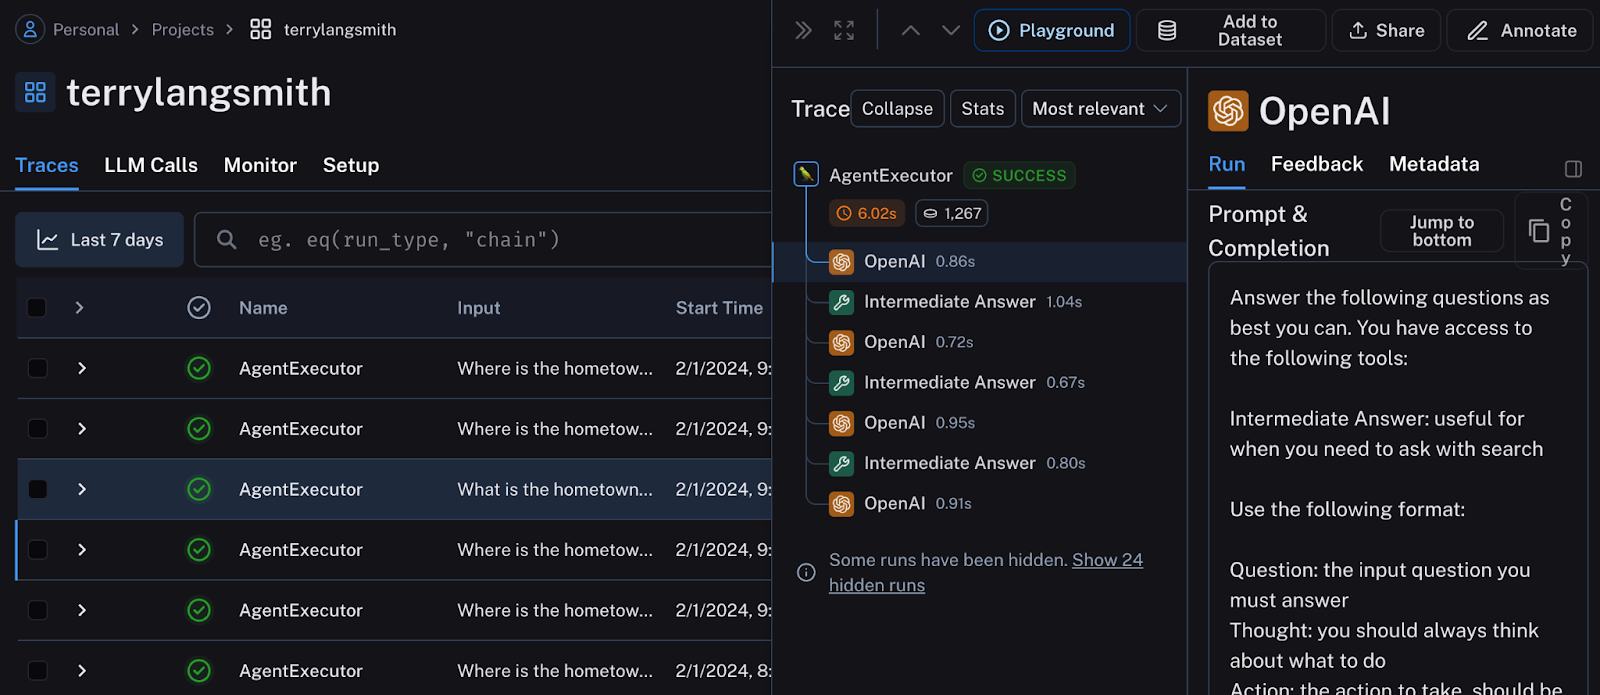1600x695 pixels.
Task: Tick the checkbox of the 'What is the hometown...' row
Action: [37, 489]
